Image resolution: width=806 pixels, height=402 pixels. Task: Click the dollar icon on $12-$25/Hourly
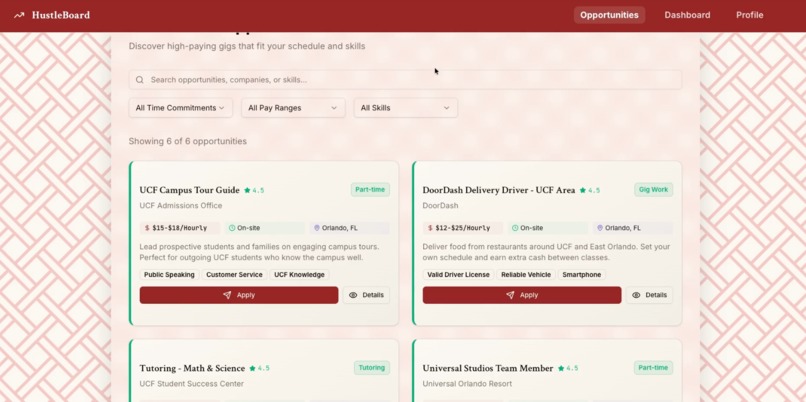pyautogui.click(x=430, y=228)
